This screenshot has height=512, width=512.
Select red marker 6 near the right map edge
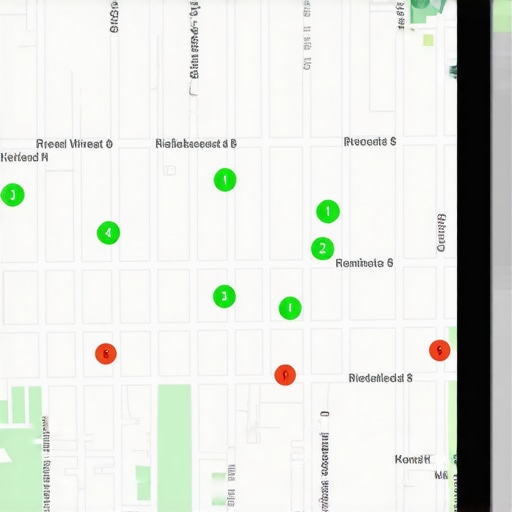click(x=440, y=350)
